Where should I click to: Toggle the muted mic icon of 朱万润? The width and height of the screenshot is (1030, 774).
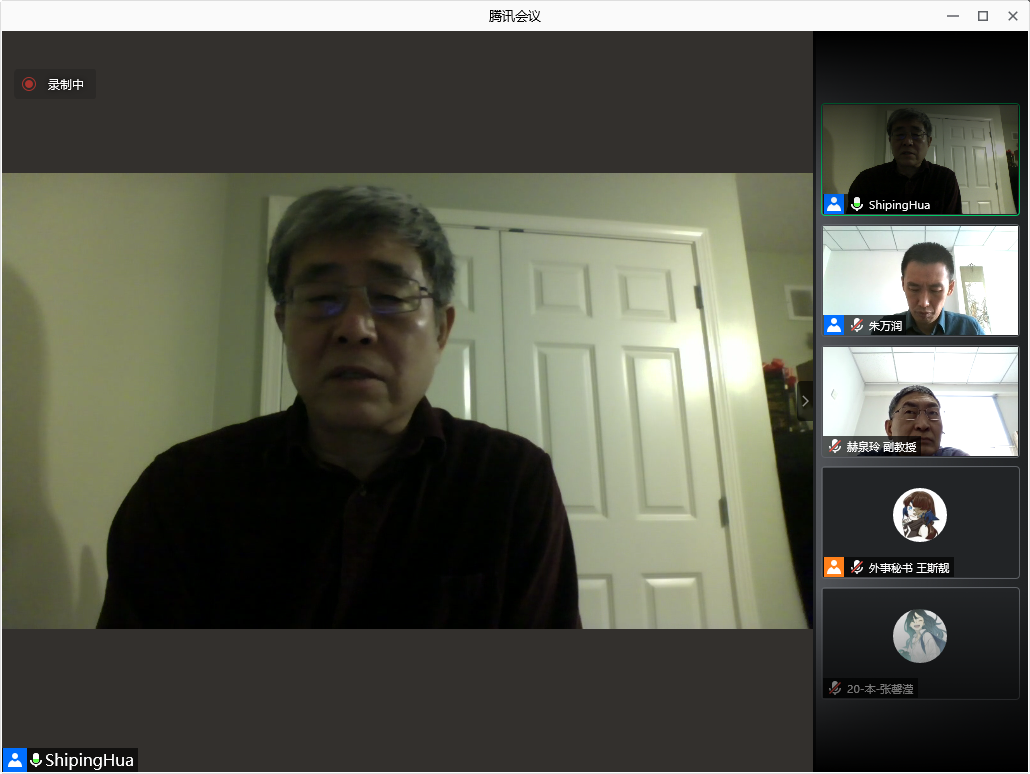[x=856, y=325]
